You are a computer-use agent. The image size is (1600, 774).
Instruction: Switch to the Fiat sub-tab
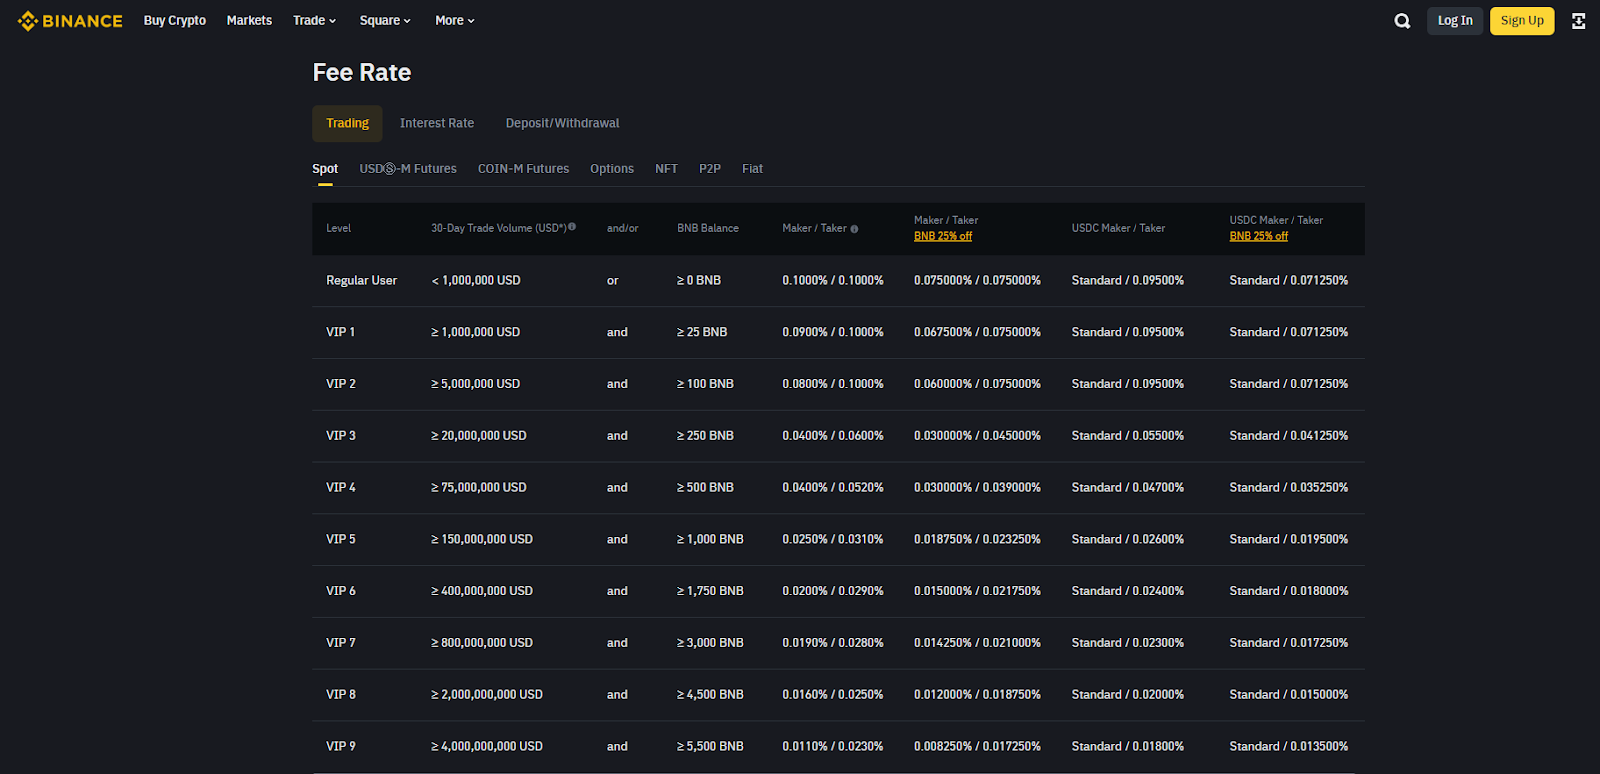pyautogui.click(x=752, y=169)
